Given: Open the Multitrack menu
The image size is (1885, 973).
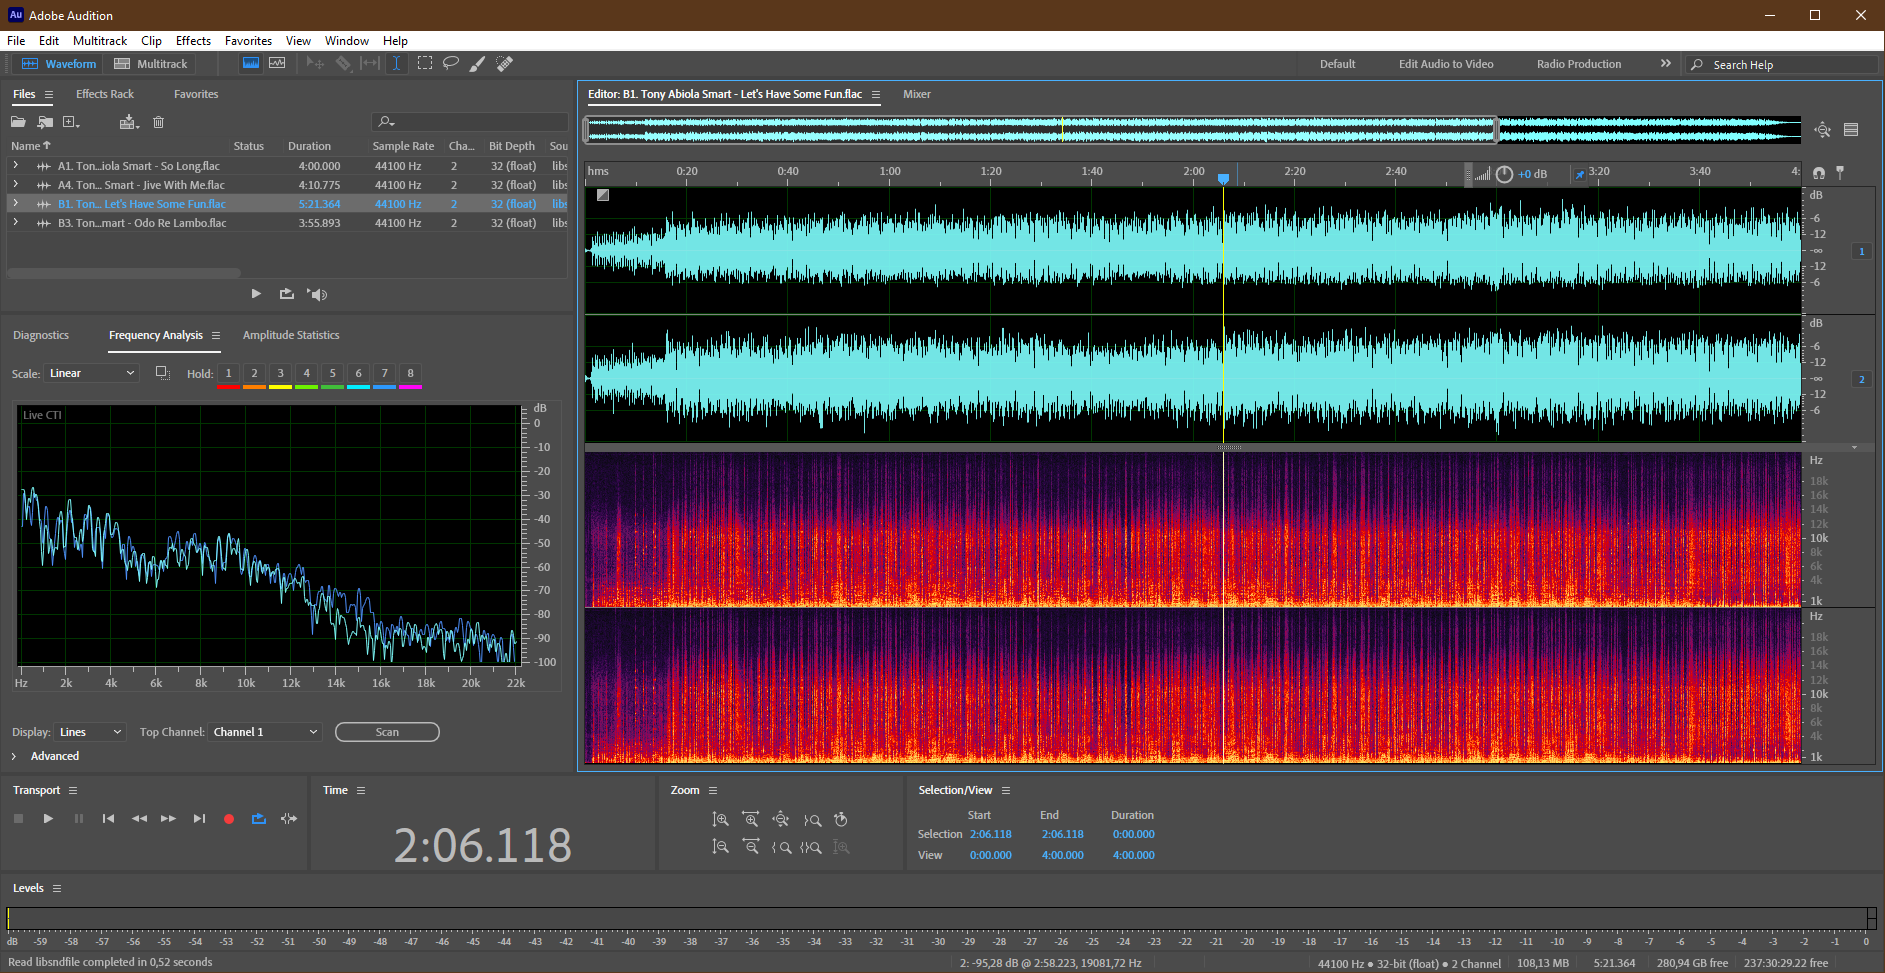Looking at the screenshot, I should coord(100,41).
